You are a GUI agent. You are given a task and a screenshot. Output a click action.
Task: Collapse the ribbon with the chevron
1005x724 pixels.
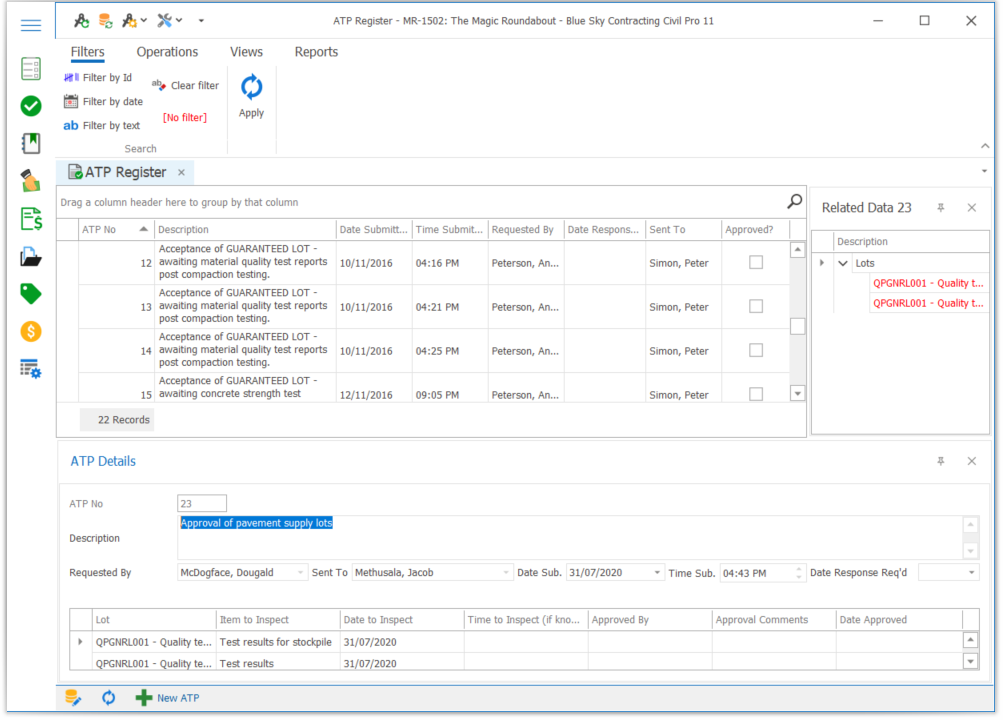[984, 146]
